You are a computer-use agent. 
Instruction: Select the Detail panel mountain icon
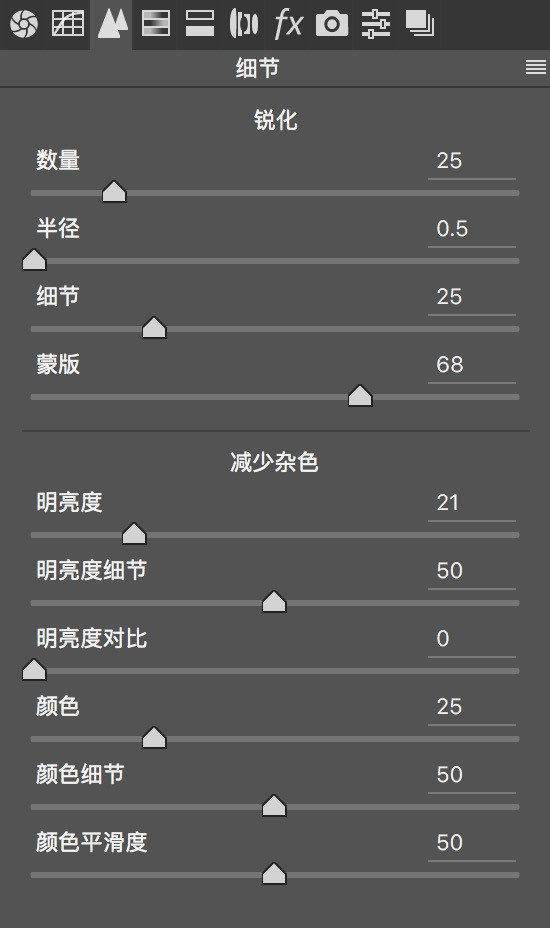coord(112,24)
